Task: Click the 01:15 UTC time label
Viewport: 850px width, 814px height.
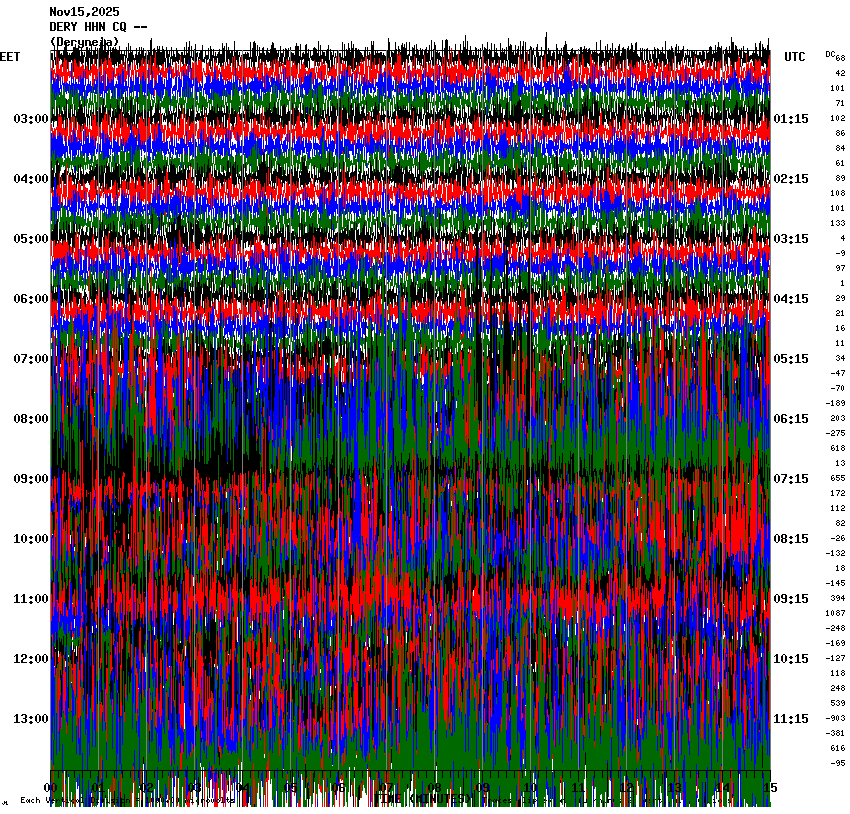Action: (791, 119)
